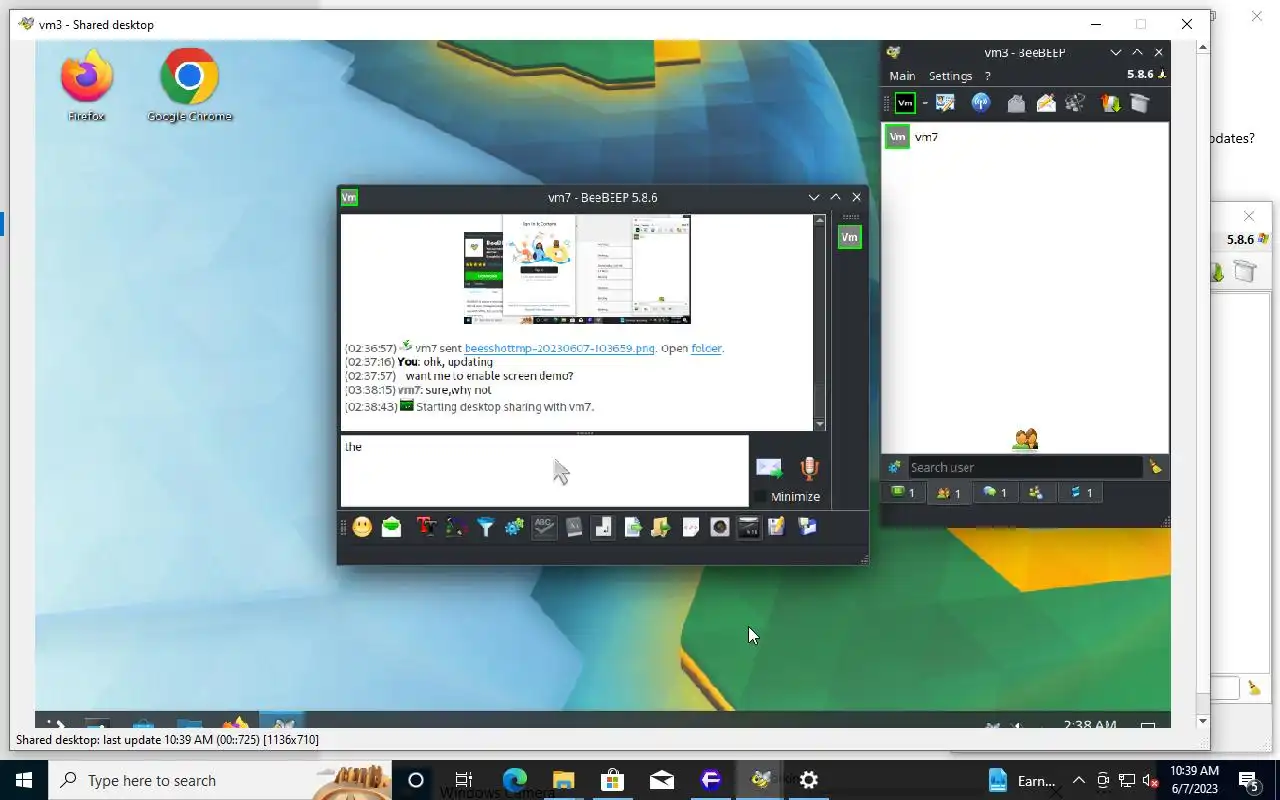1280x800 pixels.
Task: Click the gear icon beside Search user
Action: (x=894, y=467)
